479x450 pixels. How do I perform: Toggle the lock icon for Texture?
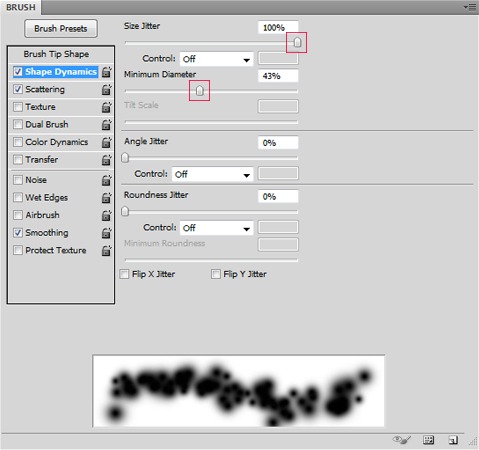click(106, 107)
